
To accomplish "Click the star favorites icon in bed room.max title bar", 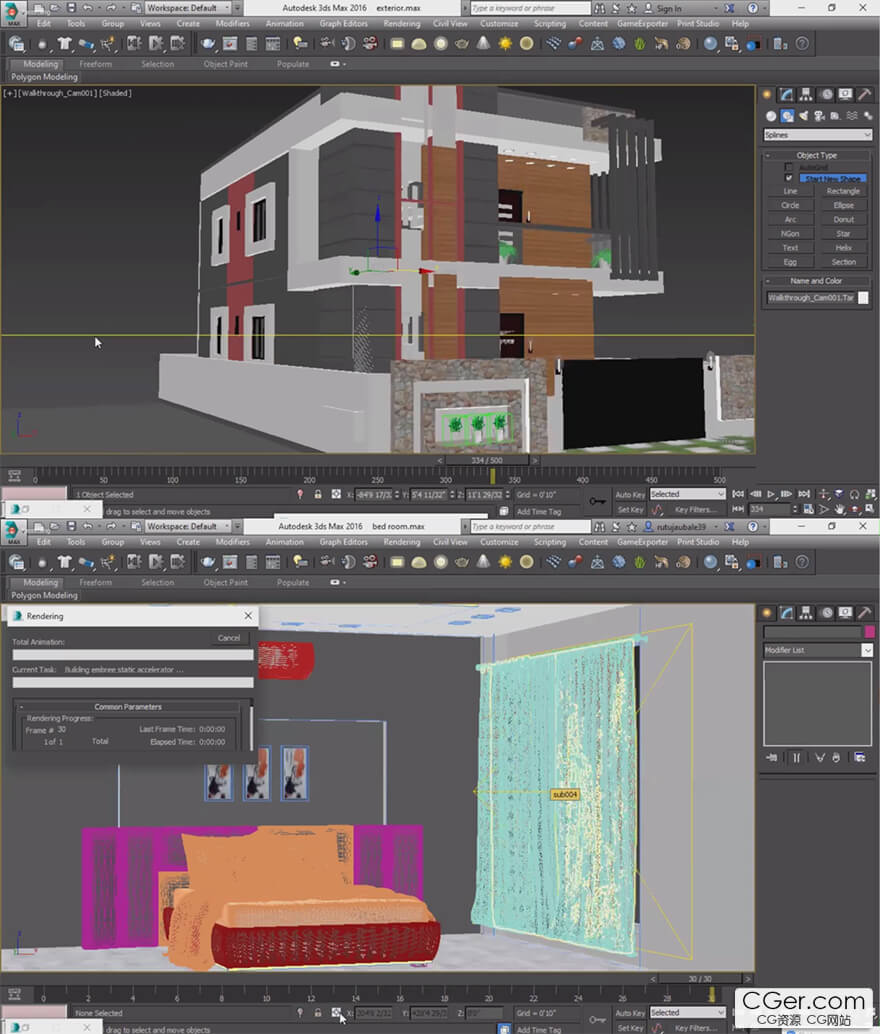I will 632,526.
